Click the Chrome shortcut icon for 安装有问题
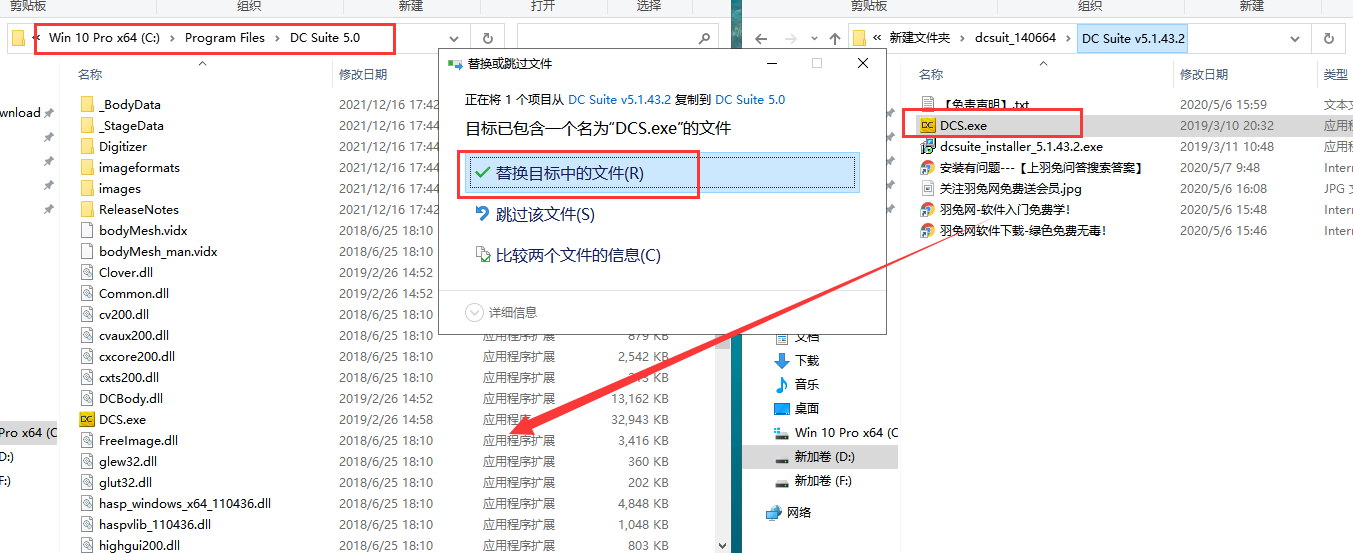Viewport: 1353px width, 553px height. 928,167
